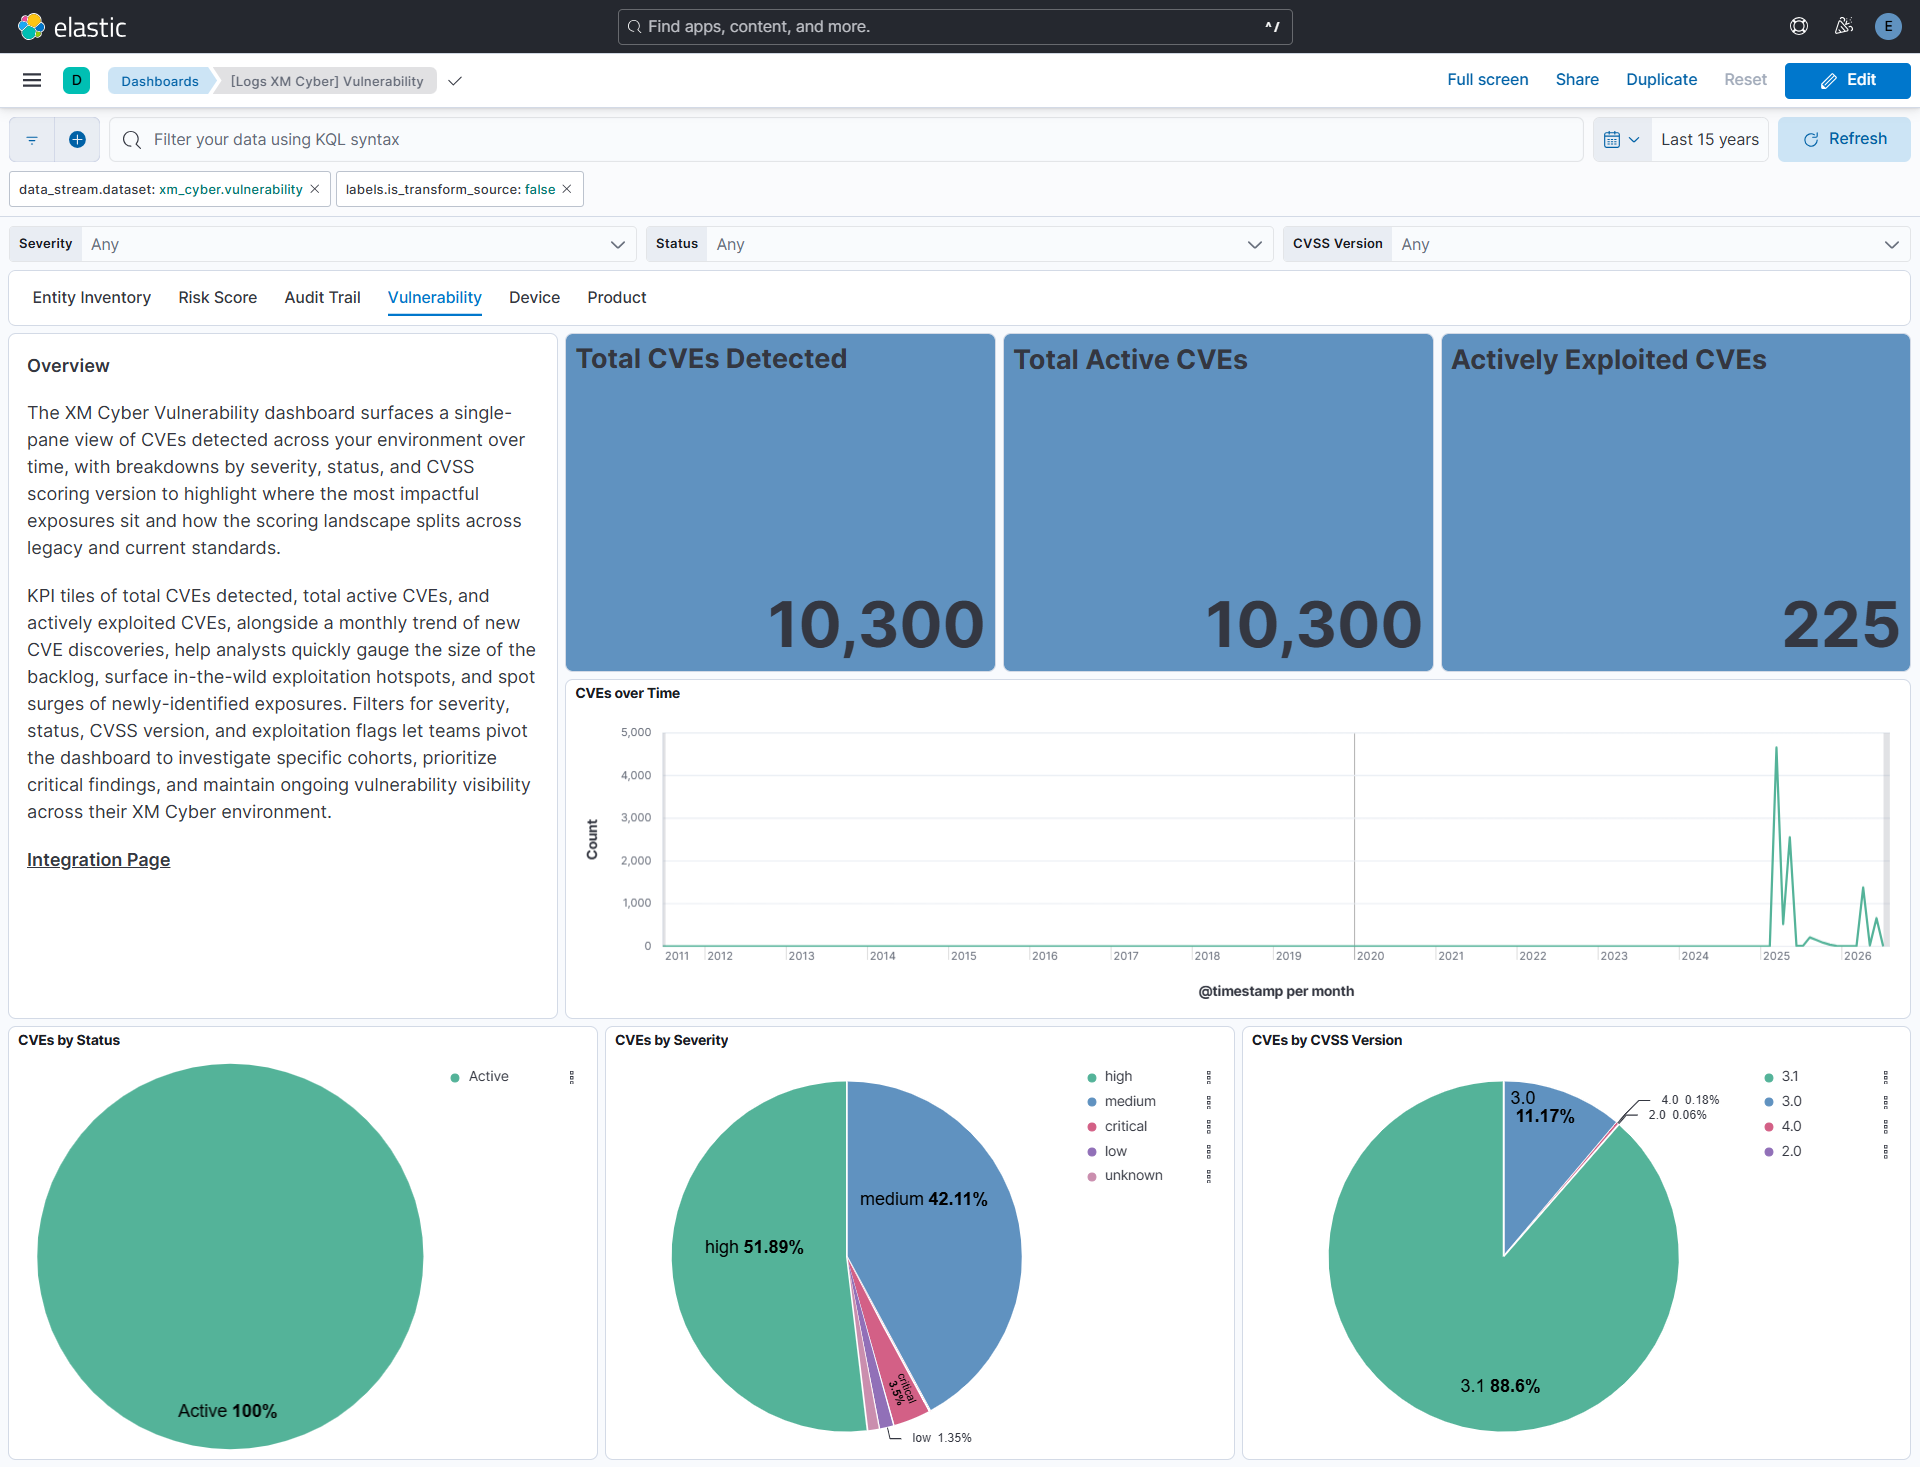1920x1467 pixels.
Task: Open legend options for CVSS 2.0
Action: click(x=1886, y=1152)
